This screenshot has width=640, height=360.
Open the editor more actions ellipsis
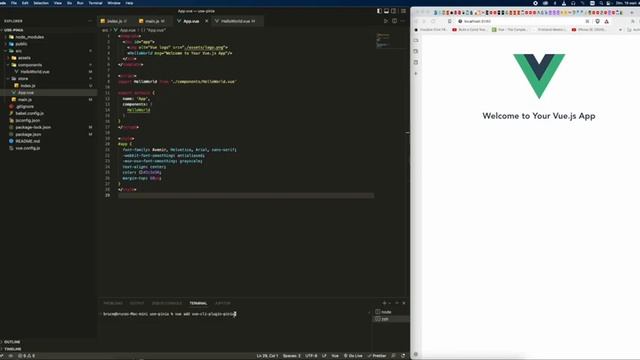(x=403, y=21)
